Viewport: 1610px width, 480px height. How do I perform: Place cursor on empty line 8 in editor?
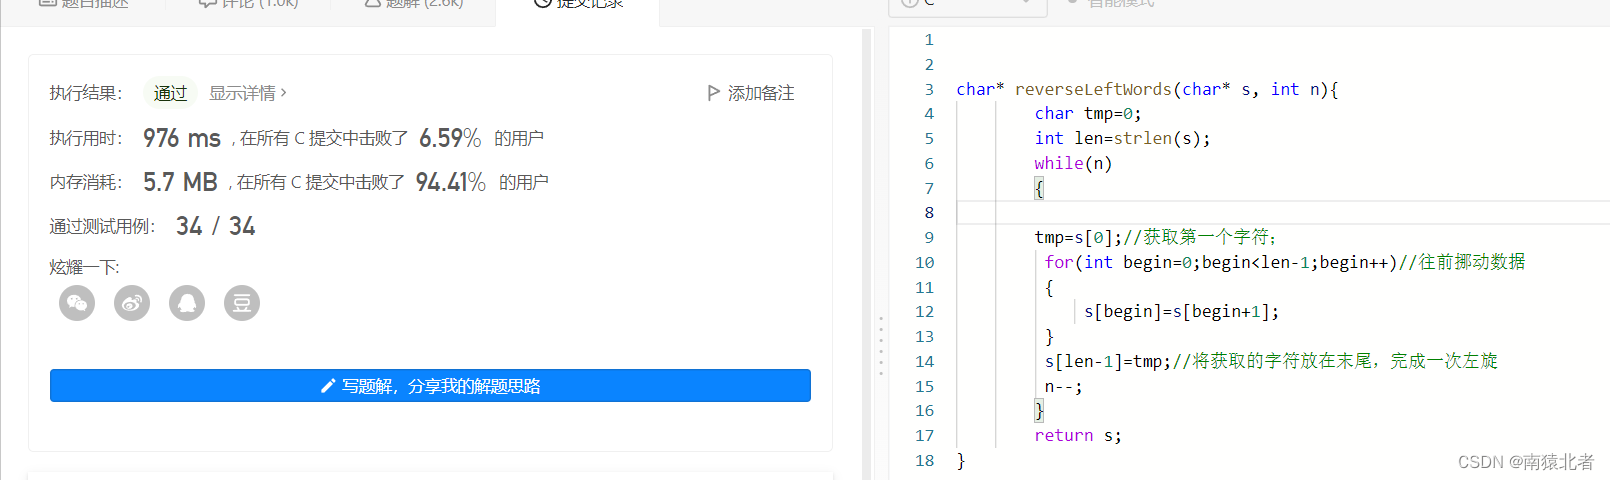1283,212
